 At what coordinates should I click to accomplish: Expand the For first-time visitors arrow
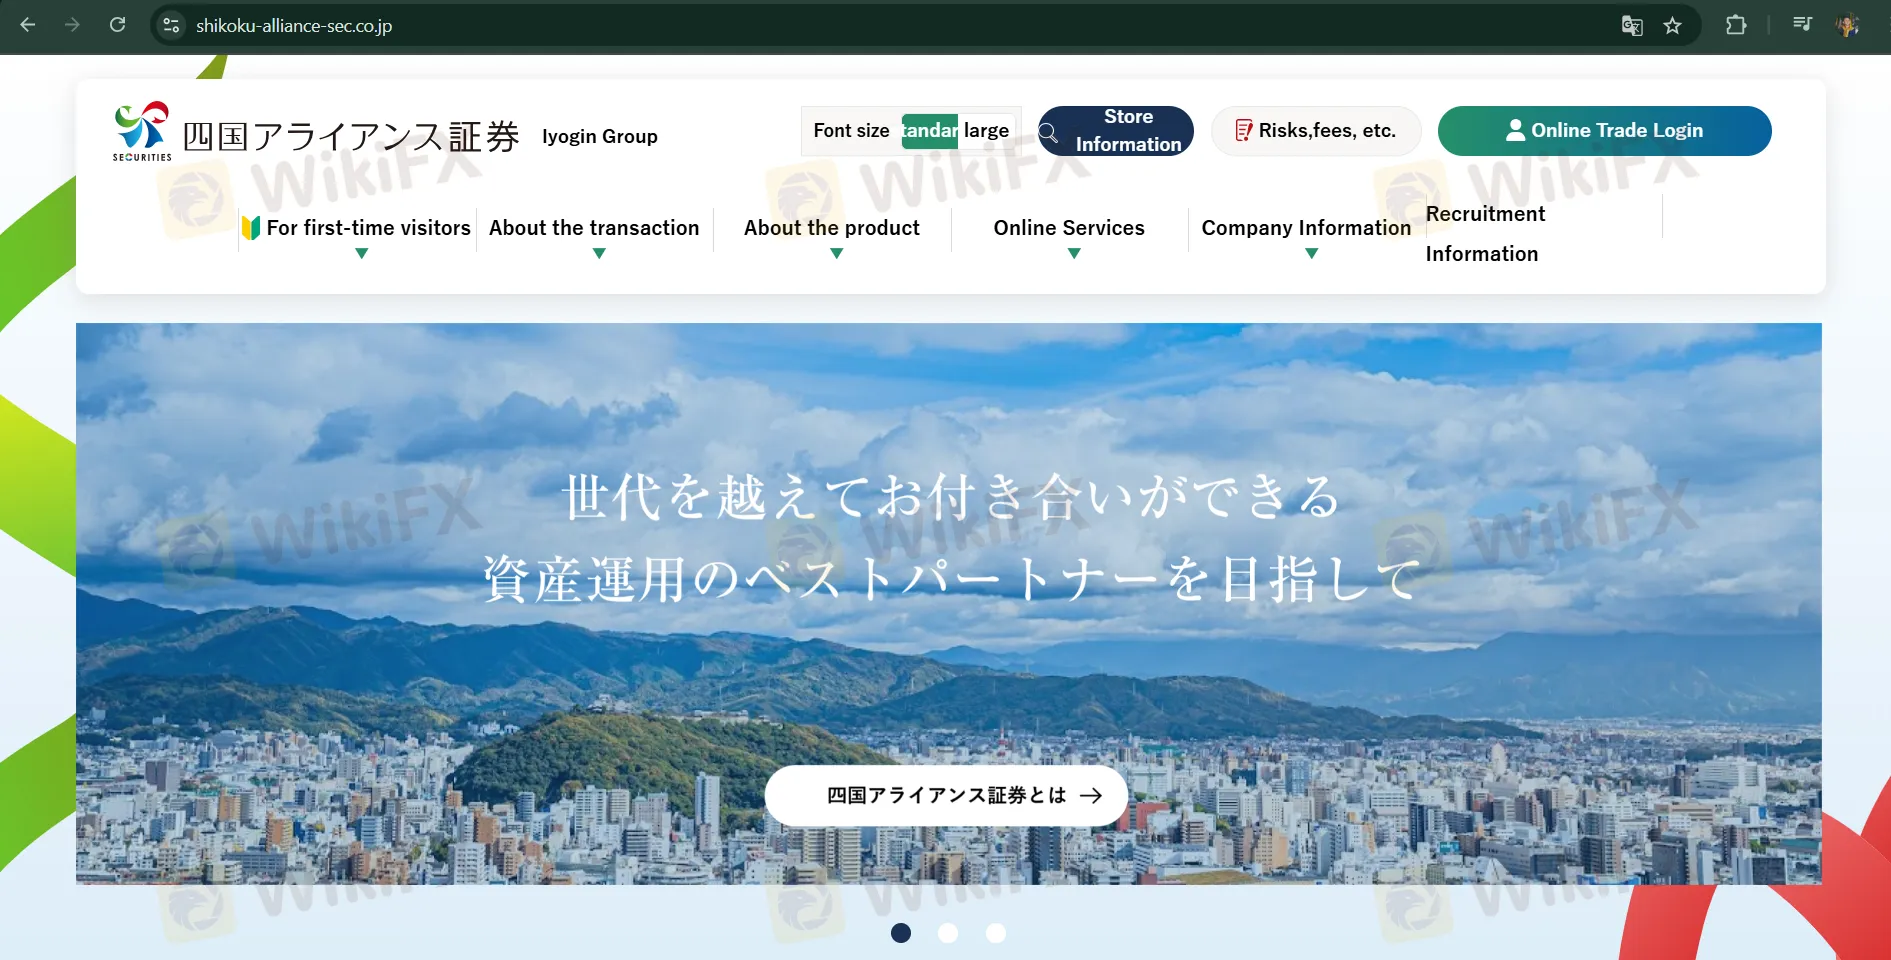point(362,254)
